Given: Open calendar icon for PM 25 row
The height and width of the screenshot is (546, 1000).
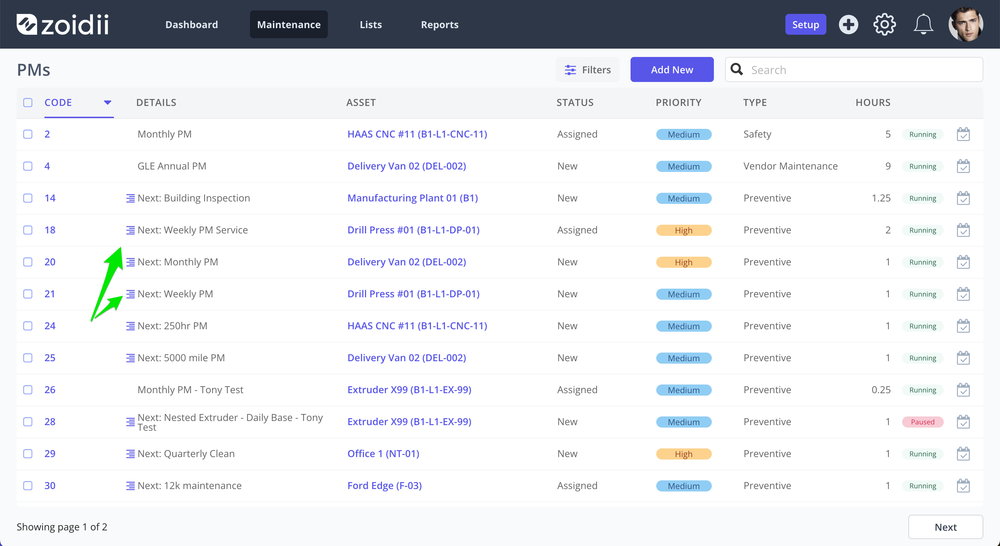Looking at the screenshot, I should (963, 357).
